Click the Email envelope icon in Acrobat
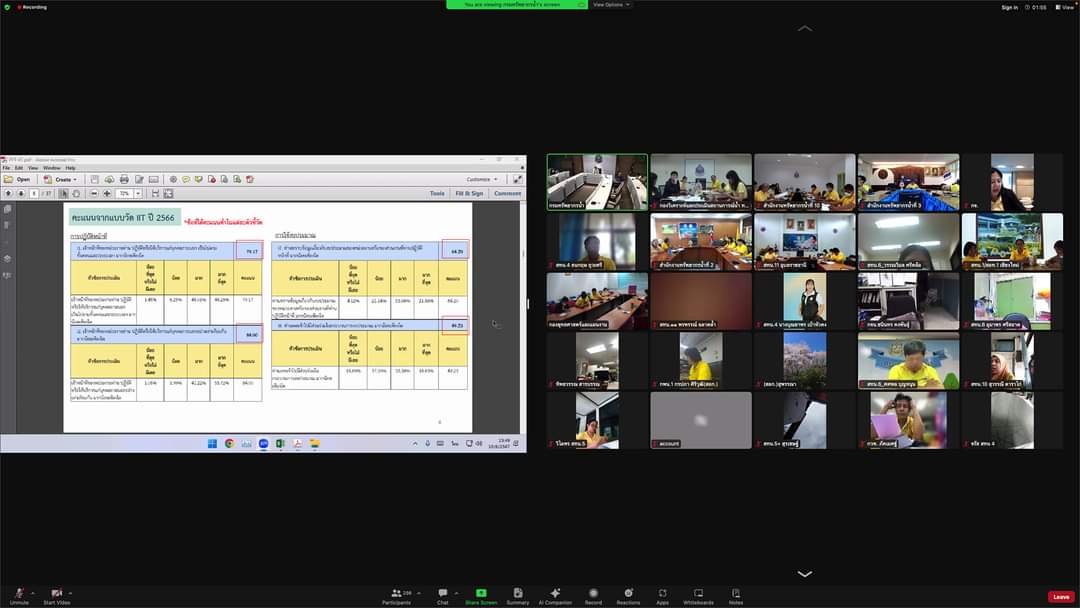Image resolution: width=1080 pixels, height=608 pixels. (x=154, y=180)
